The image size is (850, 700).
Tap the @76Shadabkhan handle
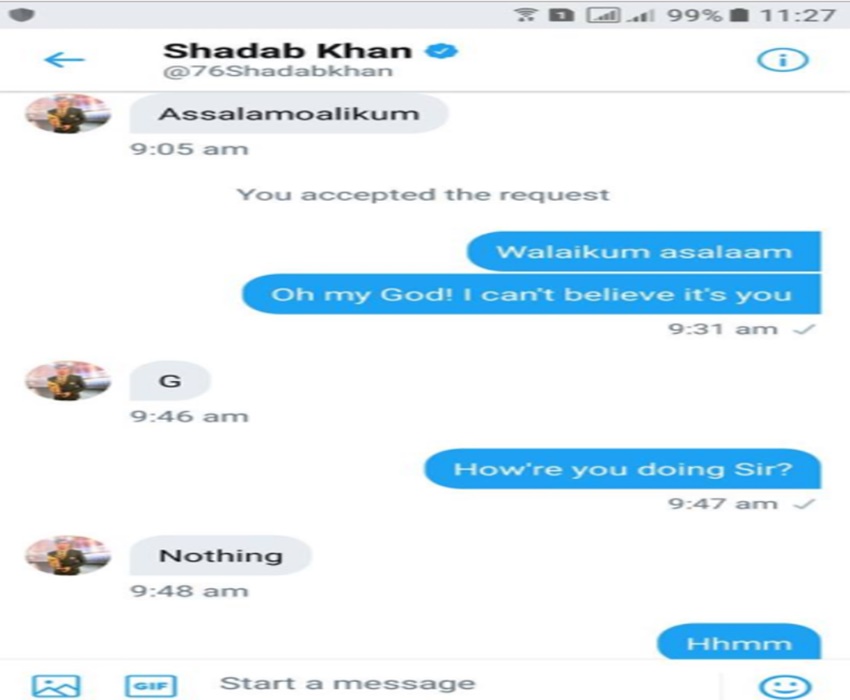[x=278, y=71]
